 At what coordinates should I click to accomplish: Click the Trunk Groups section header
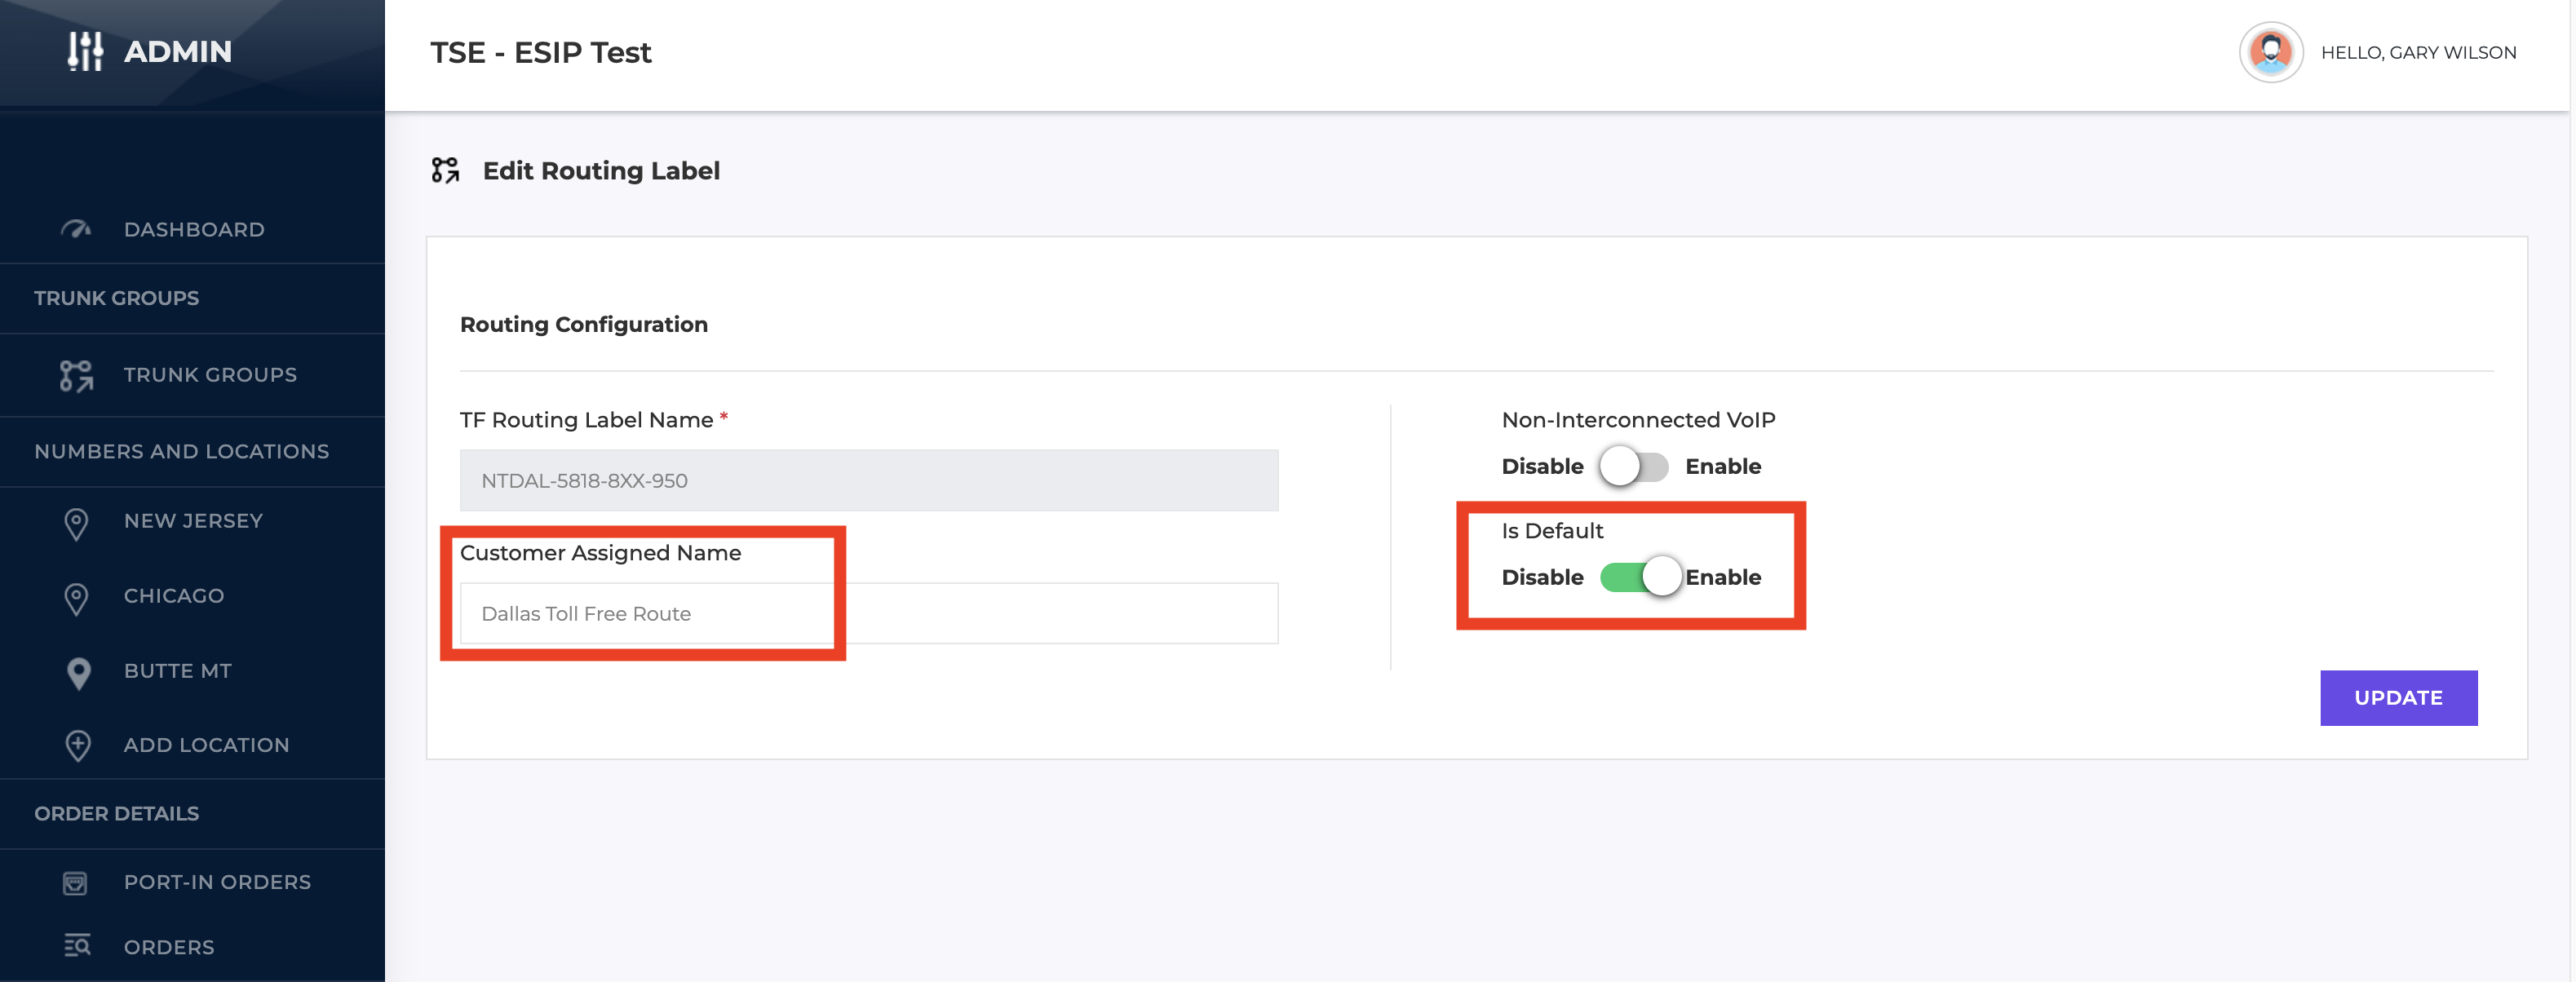click(x=116, y=298)
